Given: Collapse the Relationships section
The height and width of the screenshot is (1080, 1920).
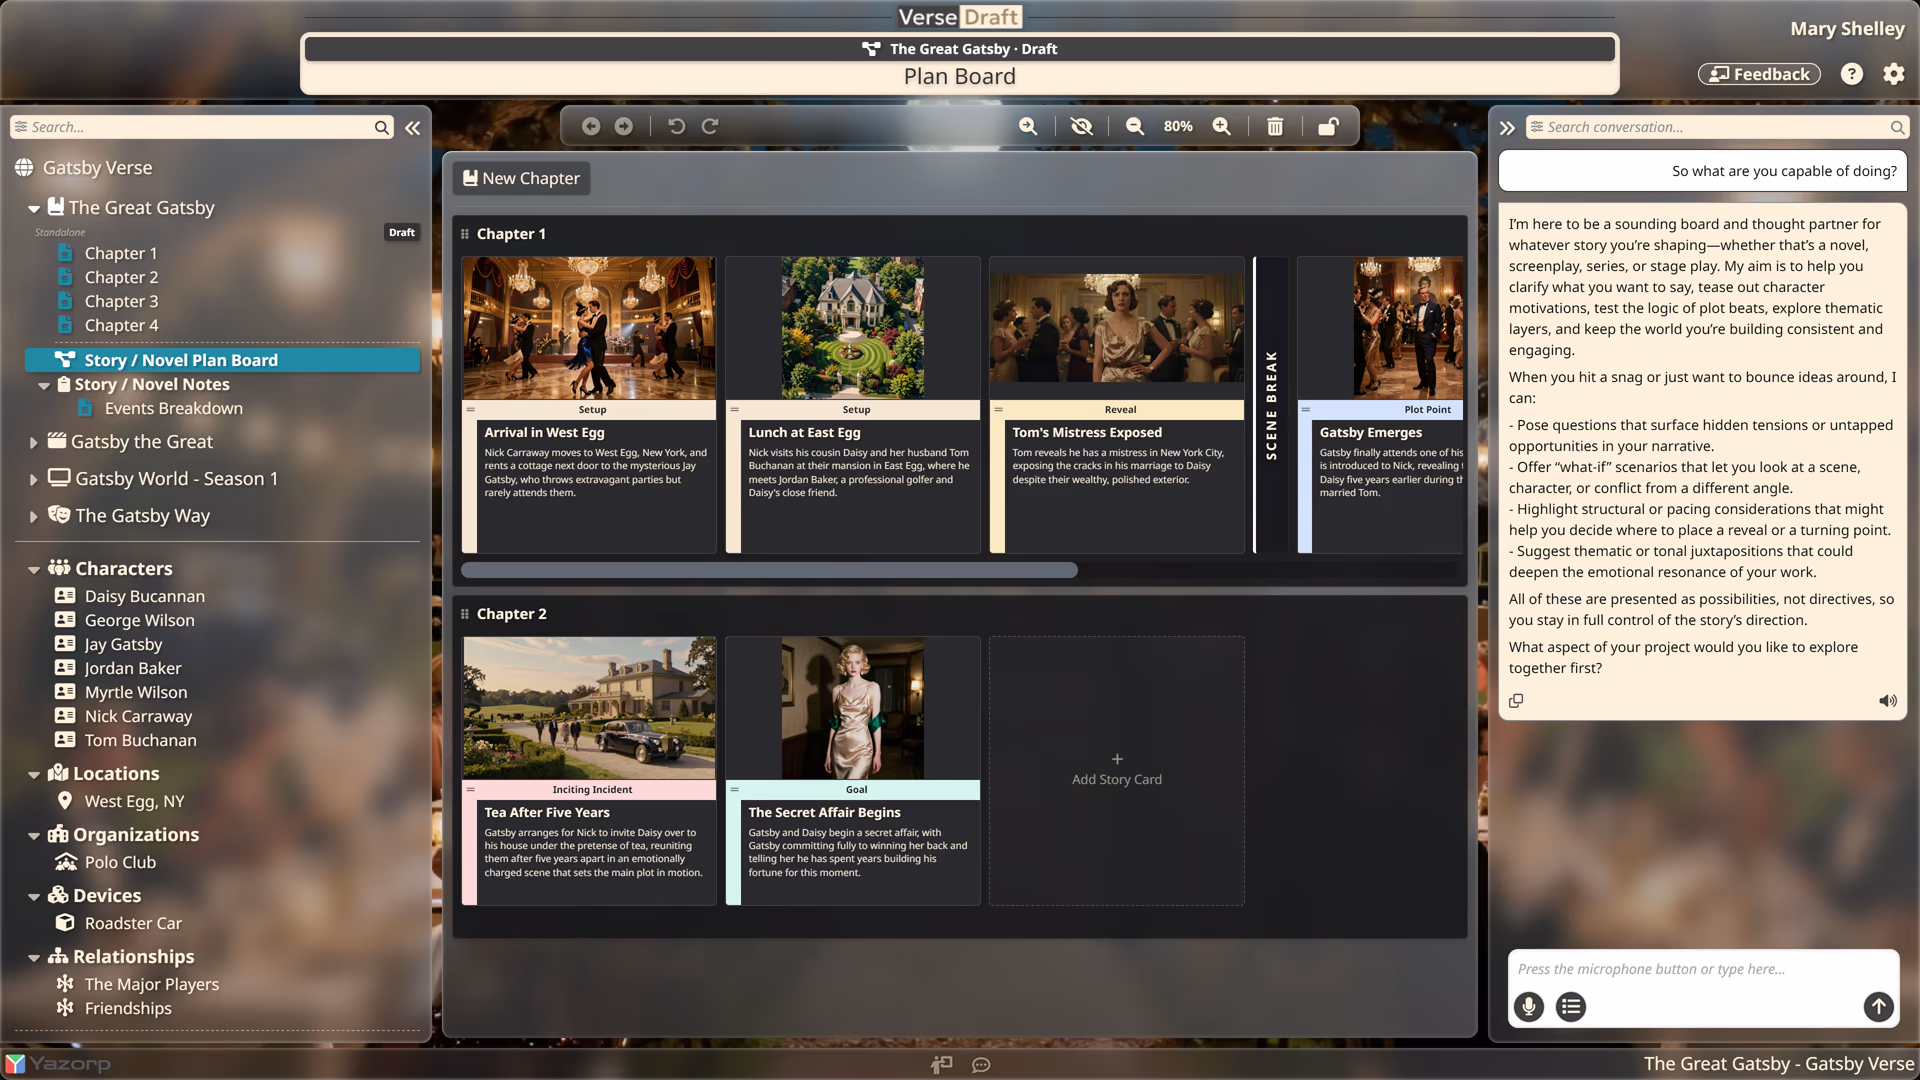Looking at the screenshot, I should pyautogui.click(x=34, y=958).
